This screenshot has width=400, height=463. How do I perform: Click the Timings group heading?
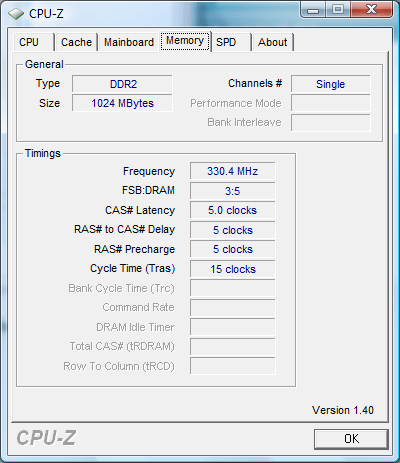tap(43, 153)
